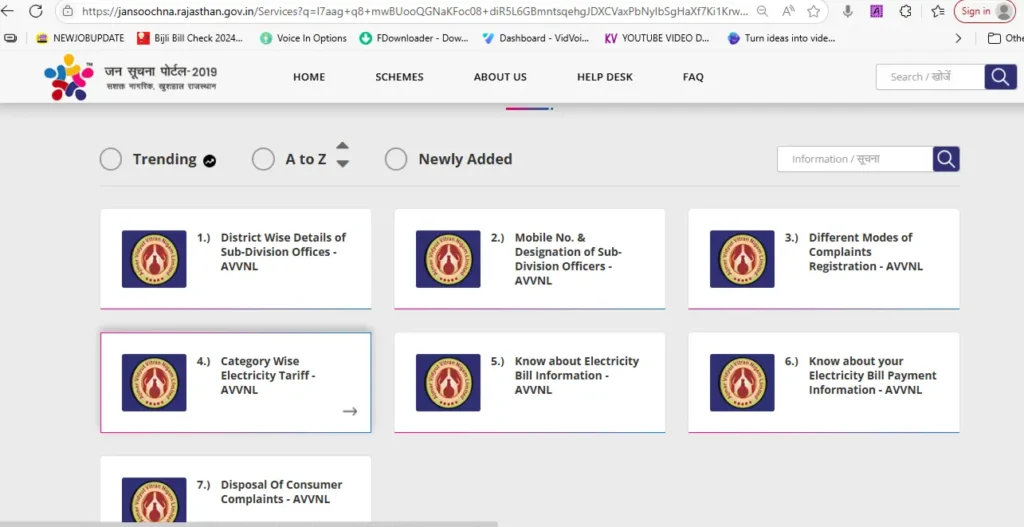Image resolution: width=1024 pixels, height=527 pixels.
Task: Open the HELP DESK menu item
Action: click(604, 77)
